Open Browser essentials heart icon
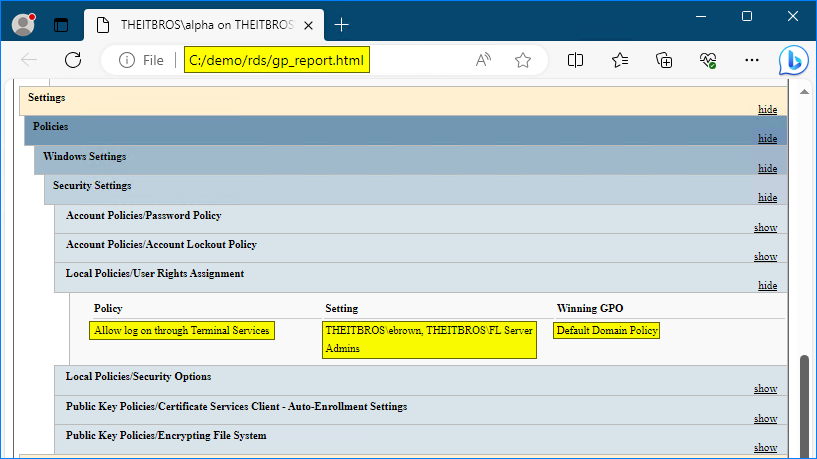817x459 pixels. 708,60
